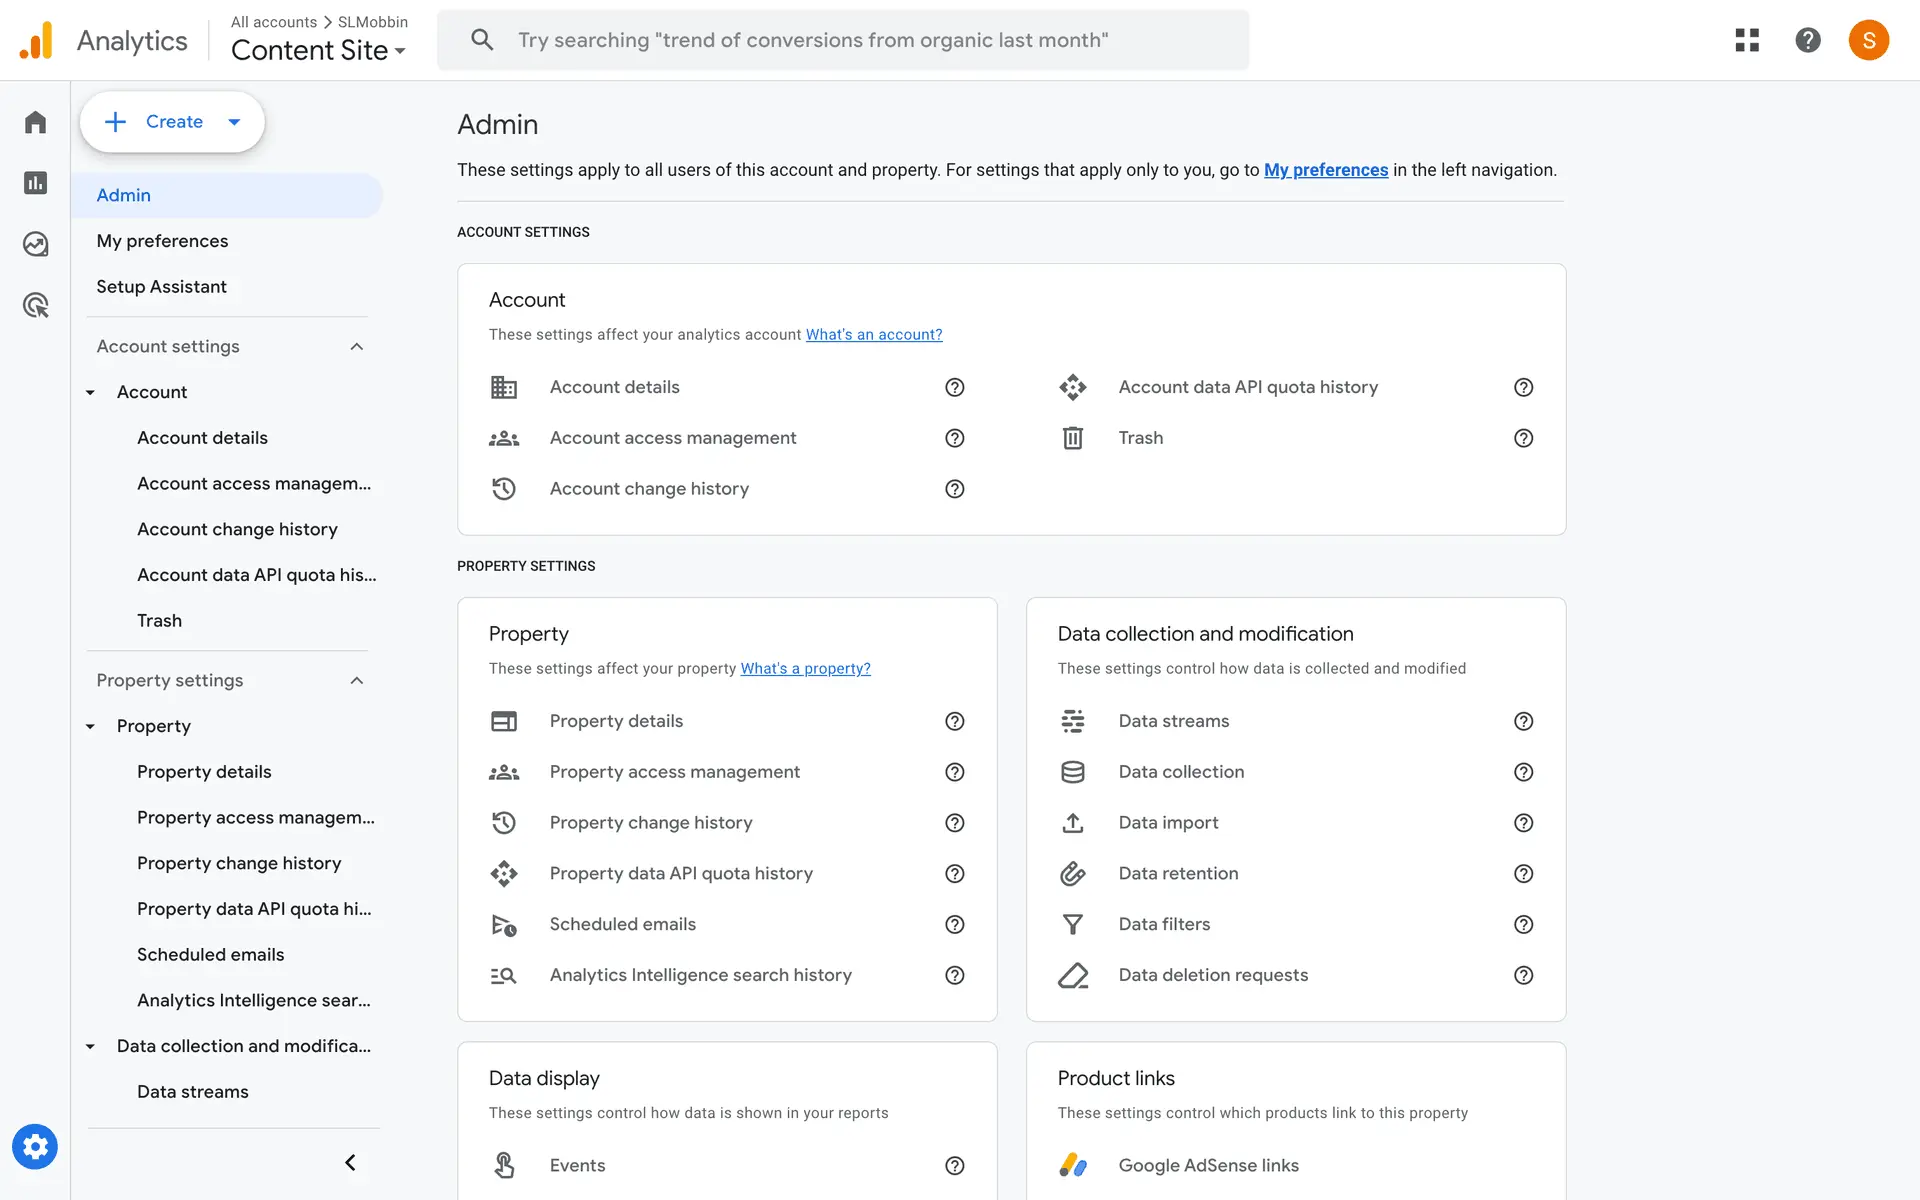This screenshot has height=1200, width=1920.
Task: Open Data streams in Data collection card
Action: click(x=1173, y=721)
